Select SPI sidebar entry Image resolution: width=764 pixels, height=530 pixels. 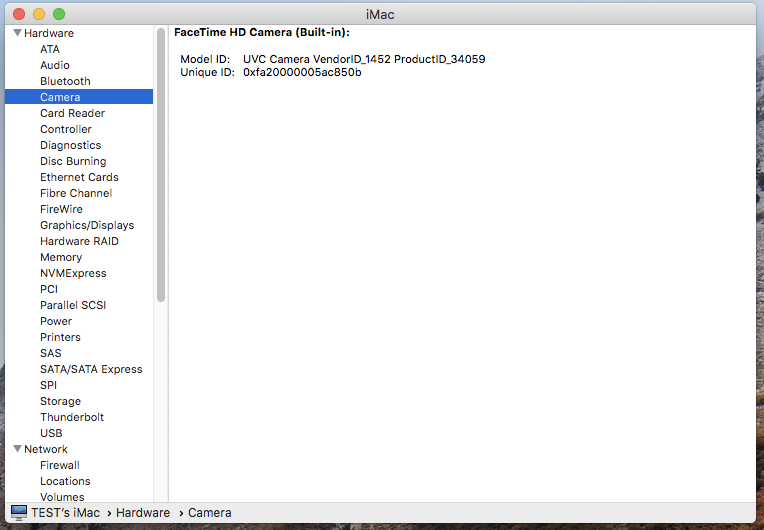pyautogui.click(x=48, y=385)
